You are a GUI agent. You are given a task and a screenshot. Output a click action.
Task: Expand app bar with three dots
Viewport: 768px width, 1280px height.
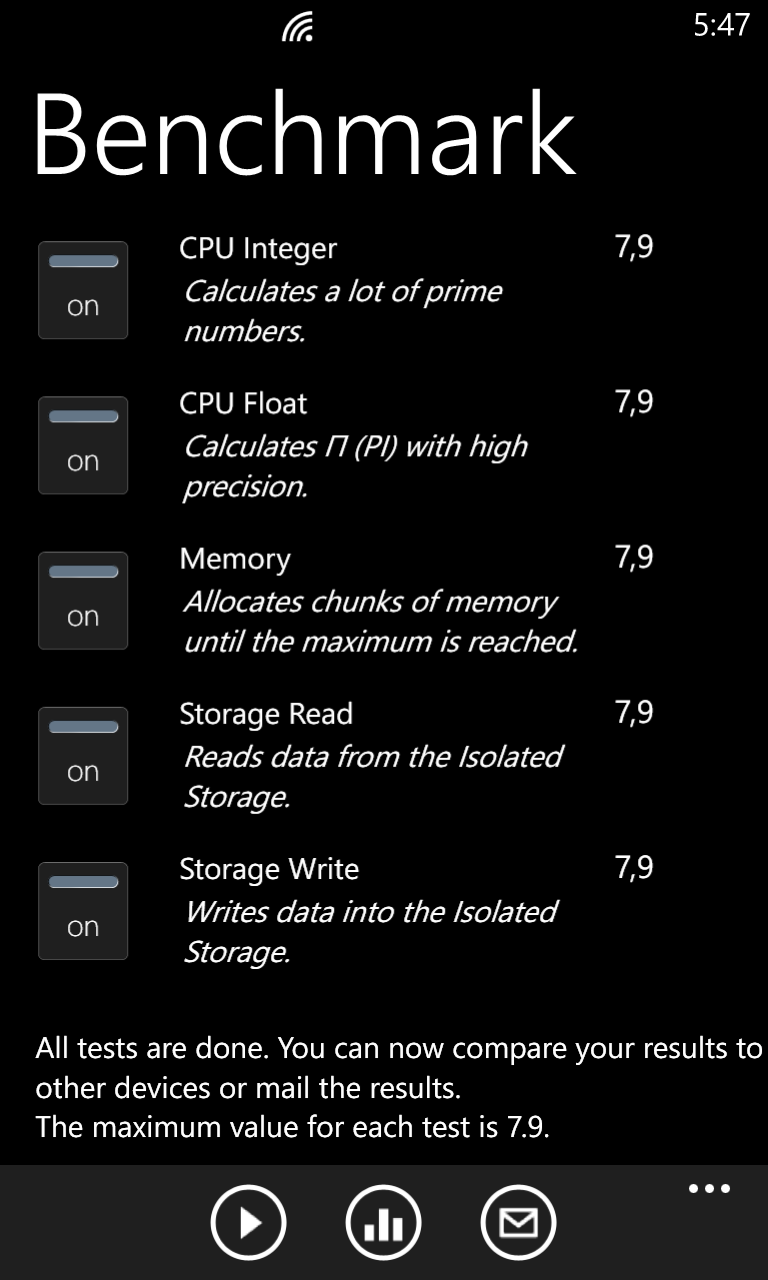point(710,1189)
